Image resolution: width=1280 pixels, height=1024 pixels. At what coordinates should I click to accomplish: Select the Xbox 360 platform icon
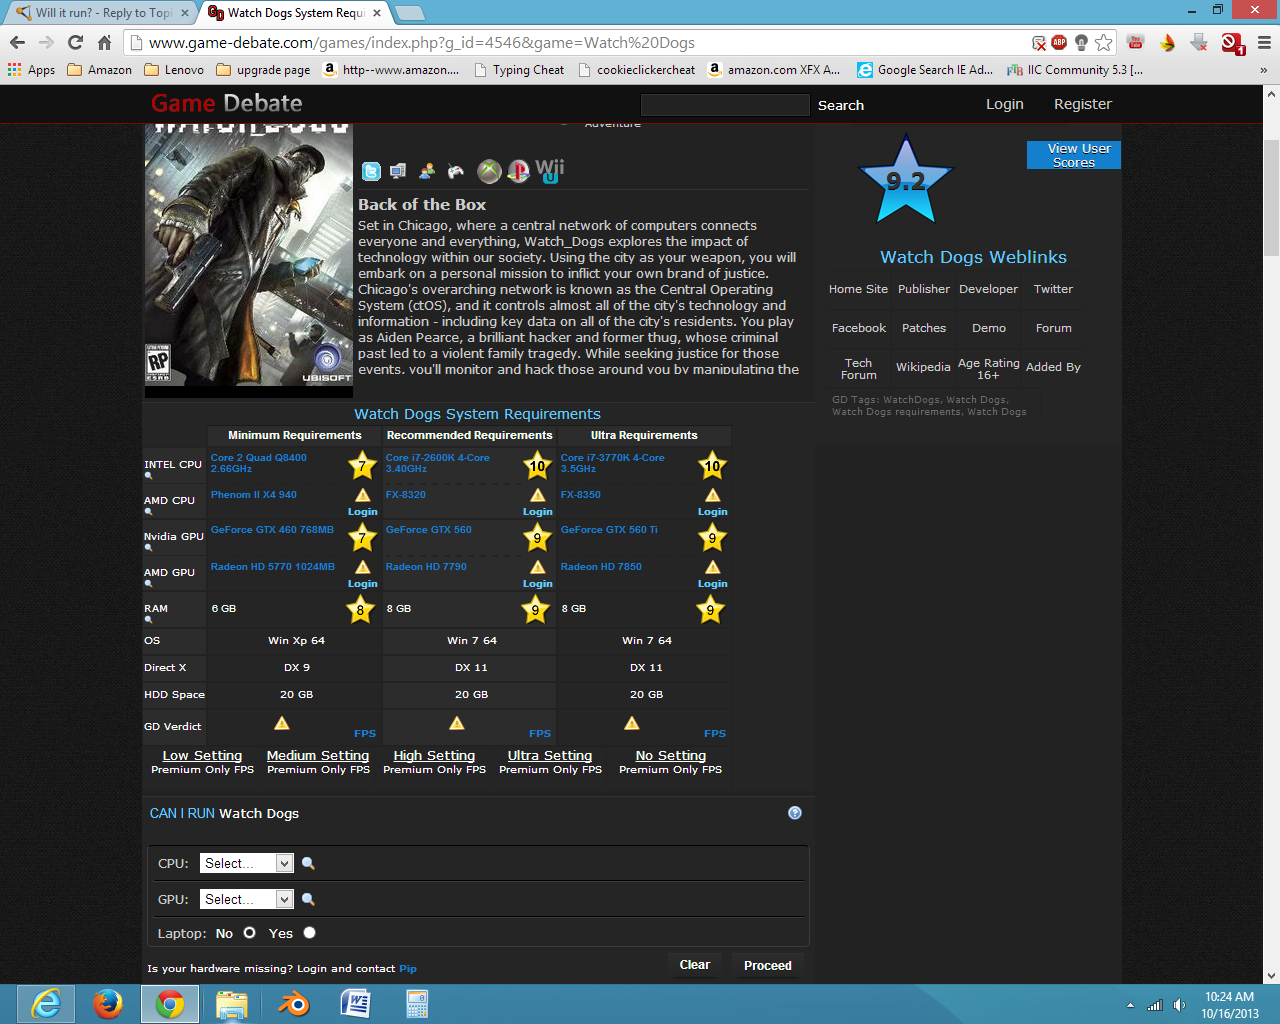pyautogui.click(x=489, y=172)
